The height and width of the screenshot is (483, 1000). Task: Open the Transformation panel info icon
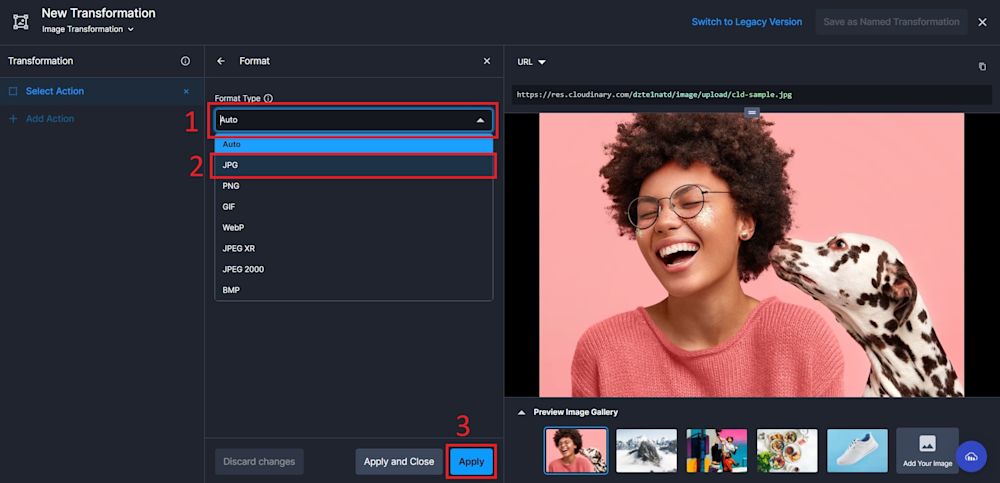185,61
